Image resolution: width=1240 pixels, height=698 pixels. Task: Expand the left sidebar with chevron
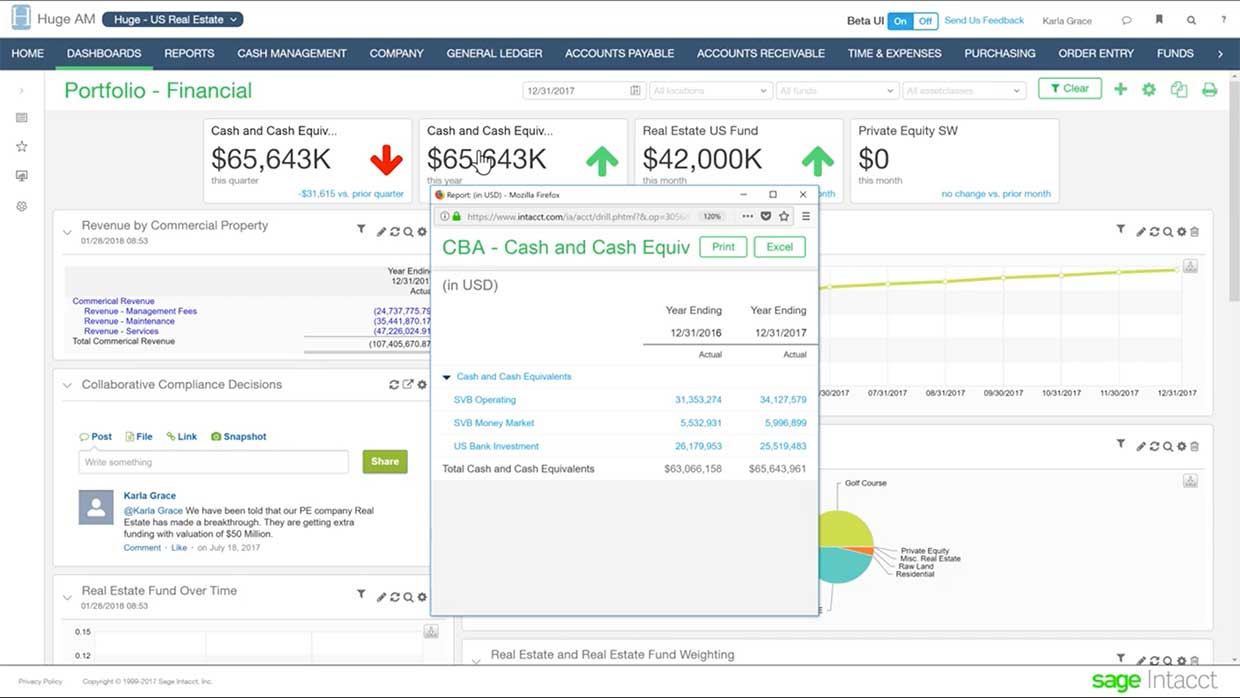click(x=21, y=90)
